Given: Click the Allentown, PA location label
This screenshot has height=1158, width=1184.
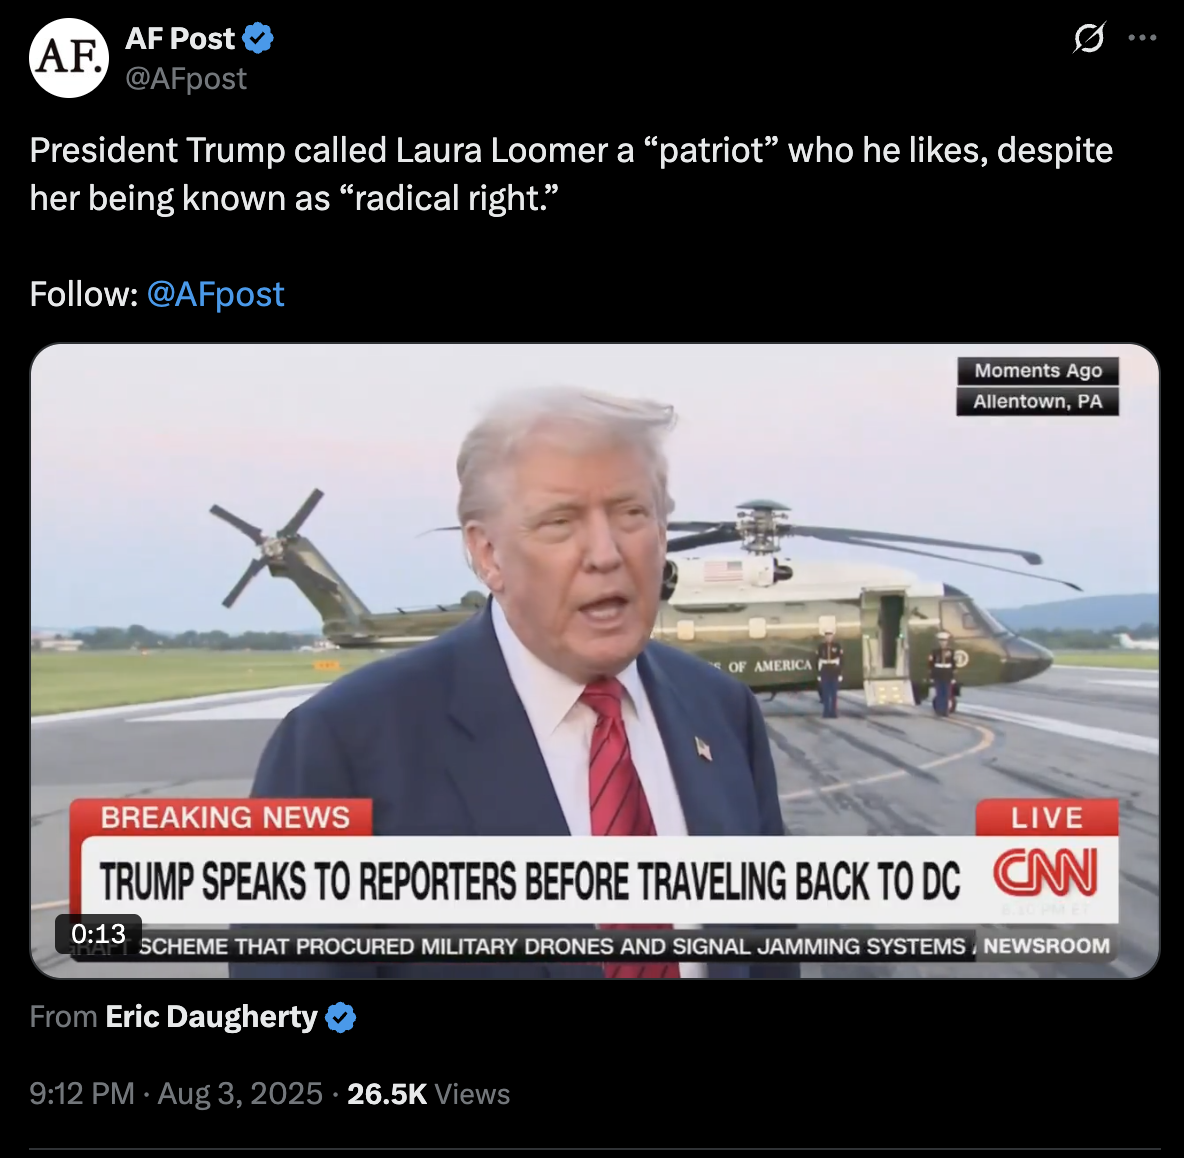Looking at the screenshot, I should [x=1038, y=402].
